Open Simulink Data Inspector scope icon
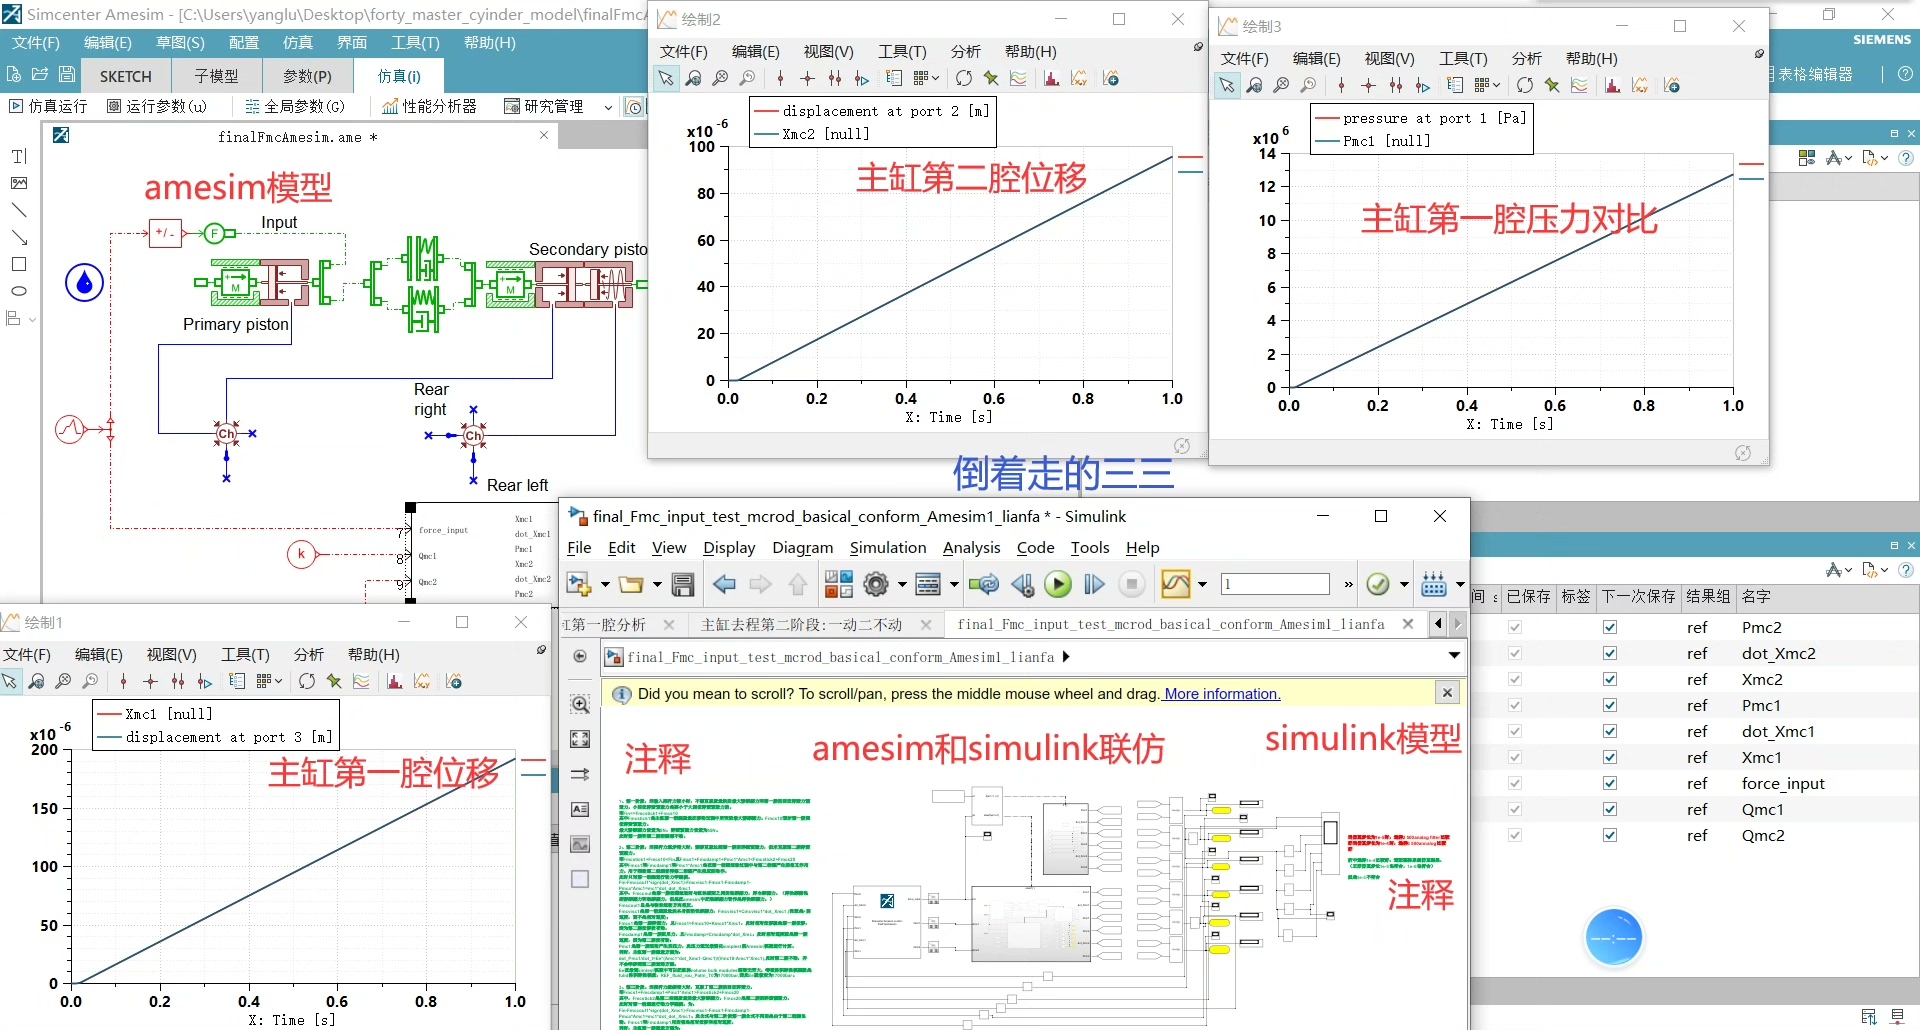The width and height of the screenshot is (1920, 1030). click(x=1176, y=584)
